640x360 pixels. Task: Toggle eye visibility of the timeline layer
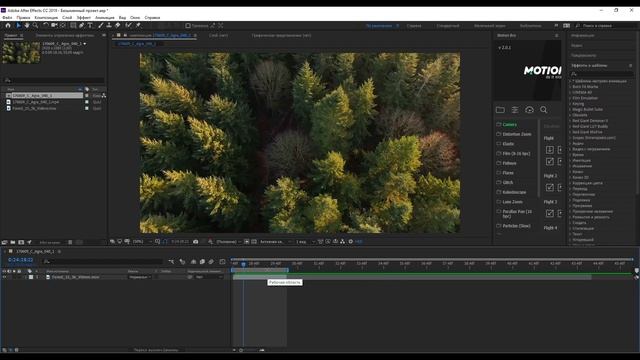click(4, 277)
